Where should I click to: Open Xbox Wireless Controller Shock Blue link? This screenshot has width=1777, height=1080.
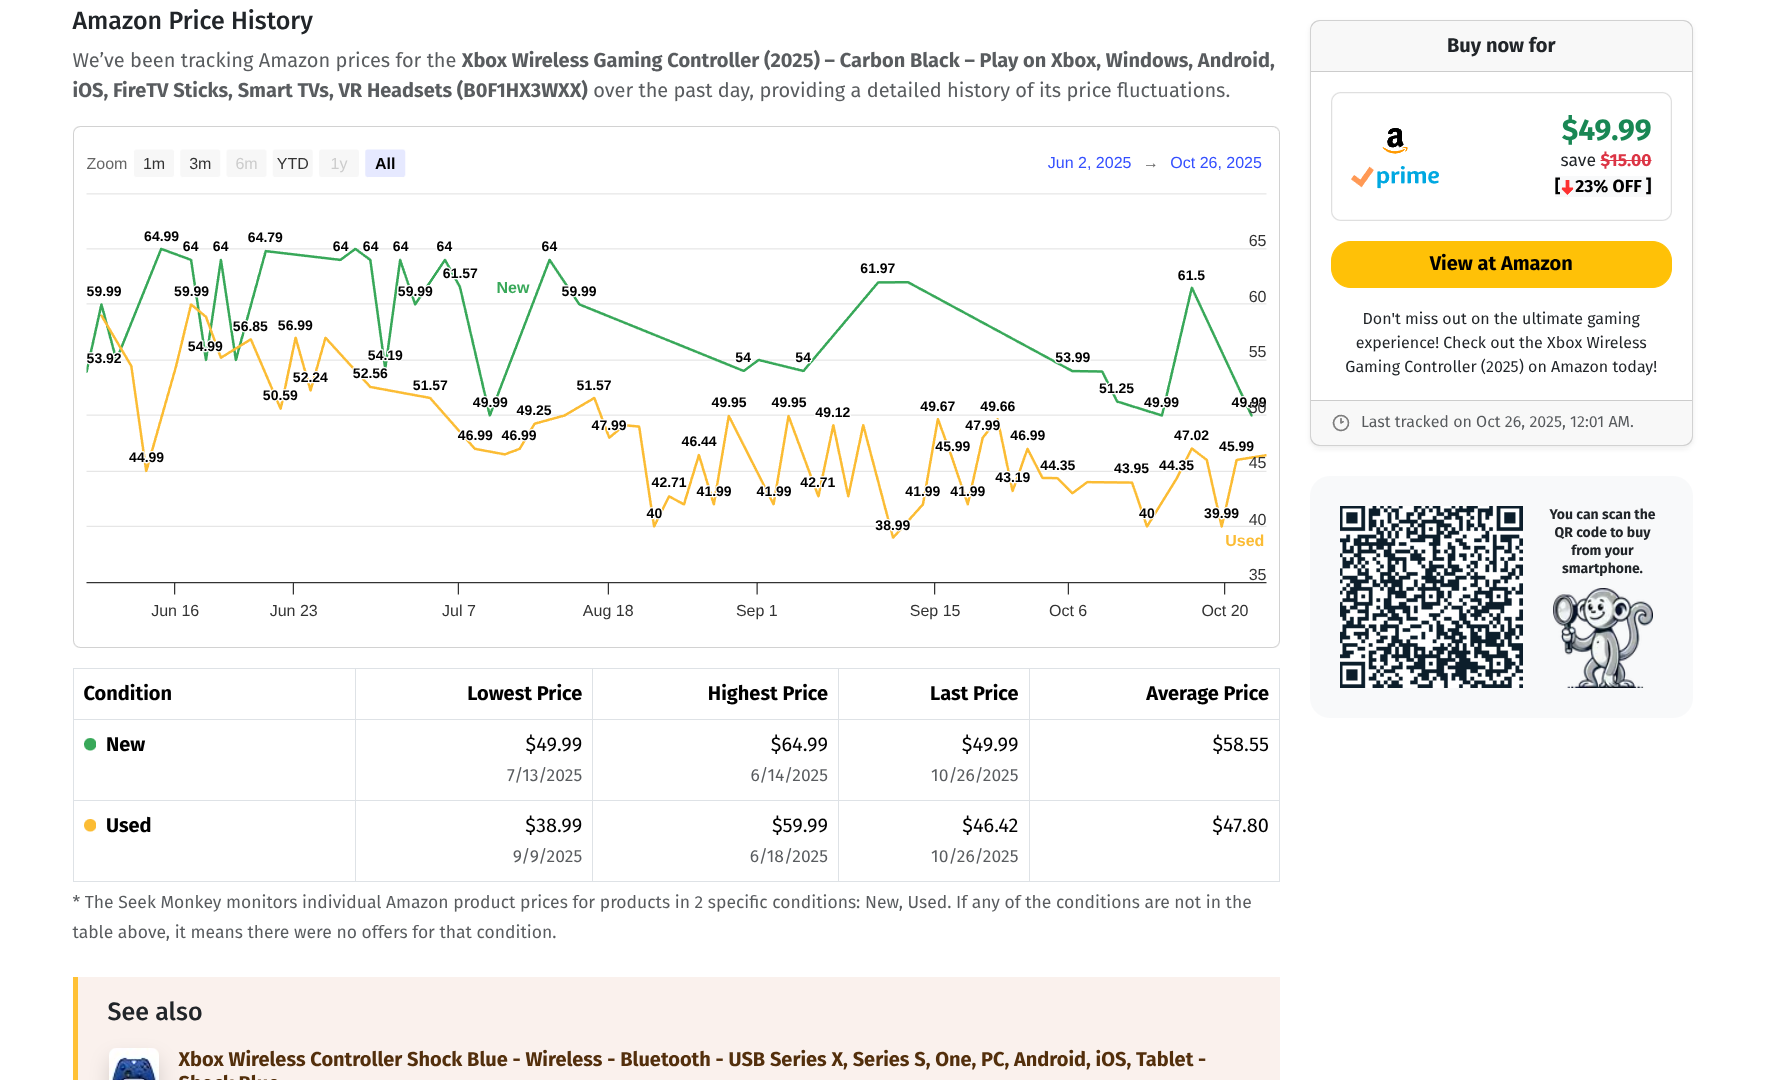click(692, 1066)
